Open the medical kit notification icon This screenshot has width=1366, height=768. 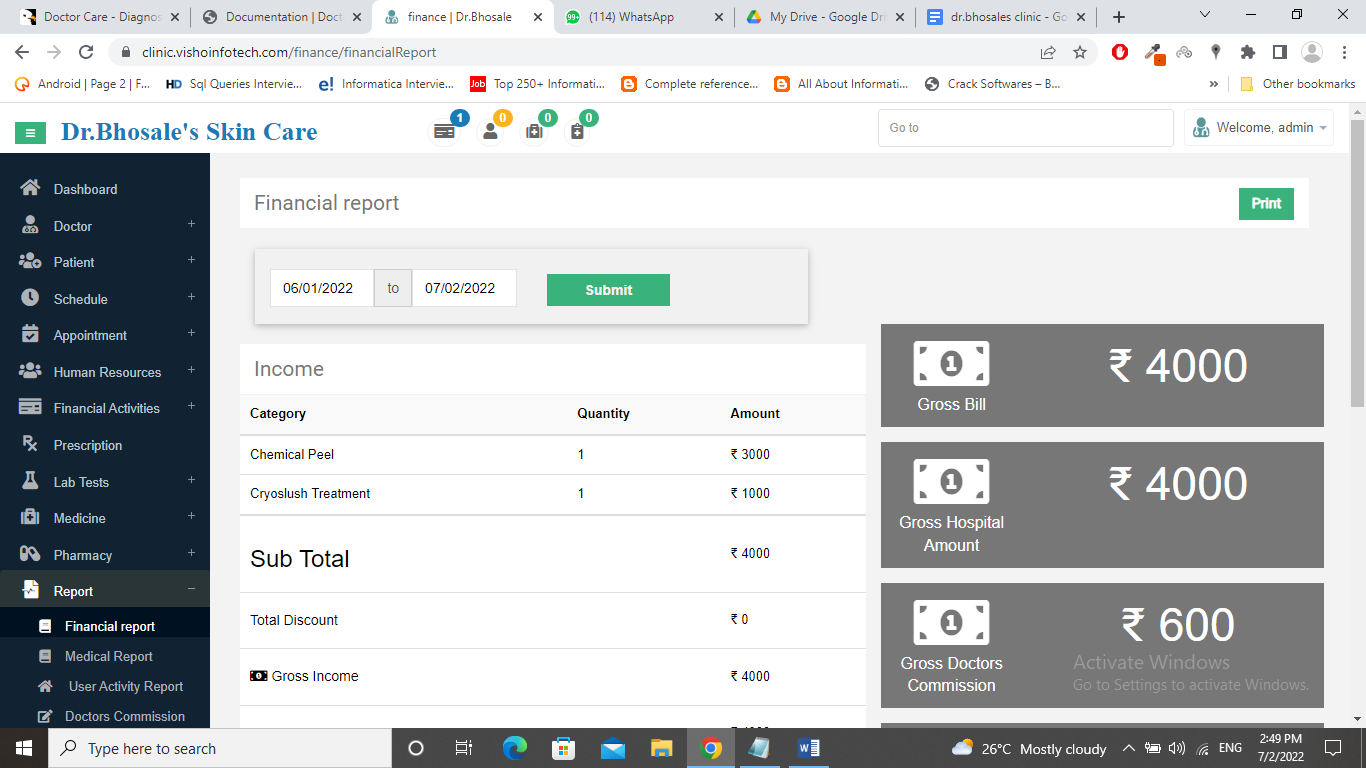click(534, 131)
